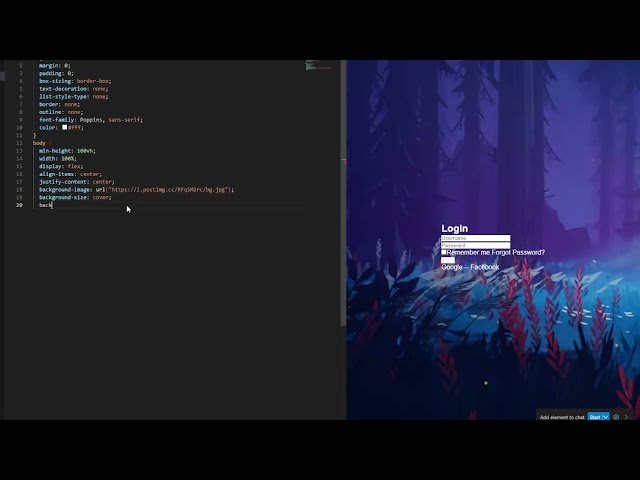Start adding an element to chat

point(595,417)
